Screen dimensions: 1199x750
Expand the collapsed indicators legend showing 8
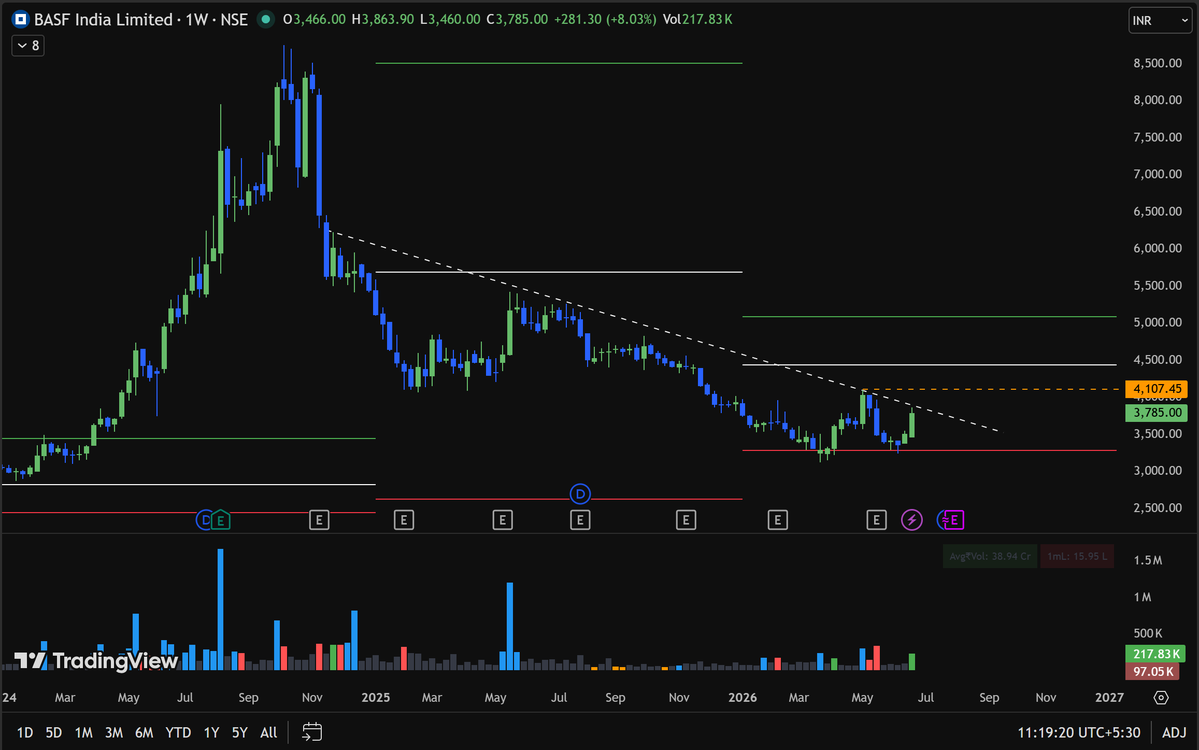click(x=28, y=46)
